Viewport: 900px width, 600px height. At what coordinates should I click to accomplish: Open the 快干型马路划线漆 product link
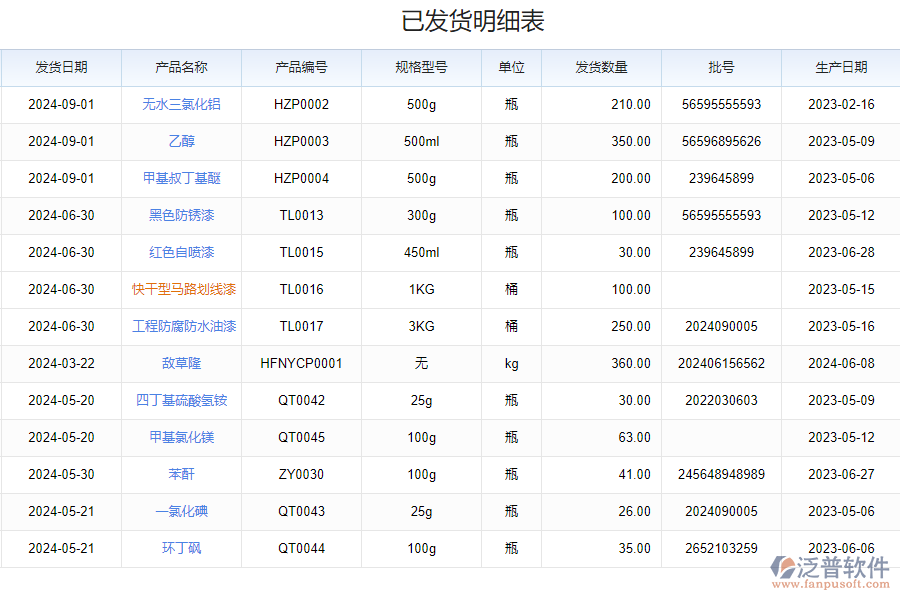click(182, 289)
